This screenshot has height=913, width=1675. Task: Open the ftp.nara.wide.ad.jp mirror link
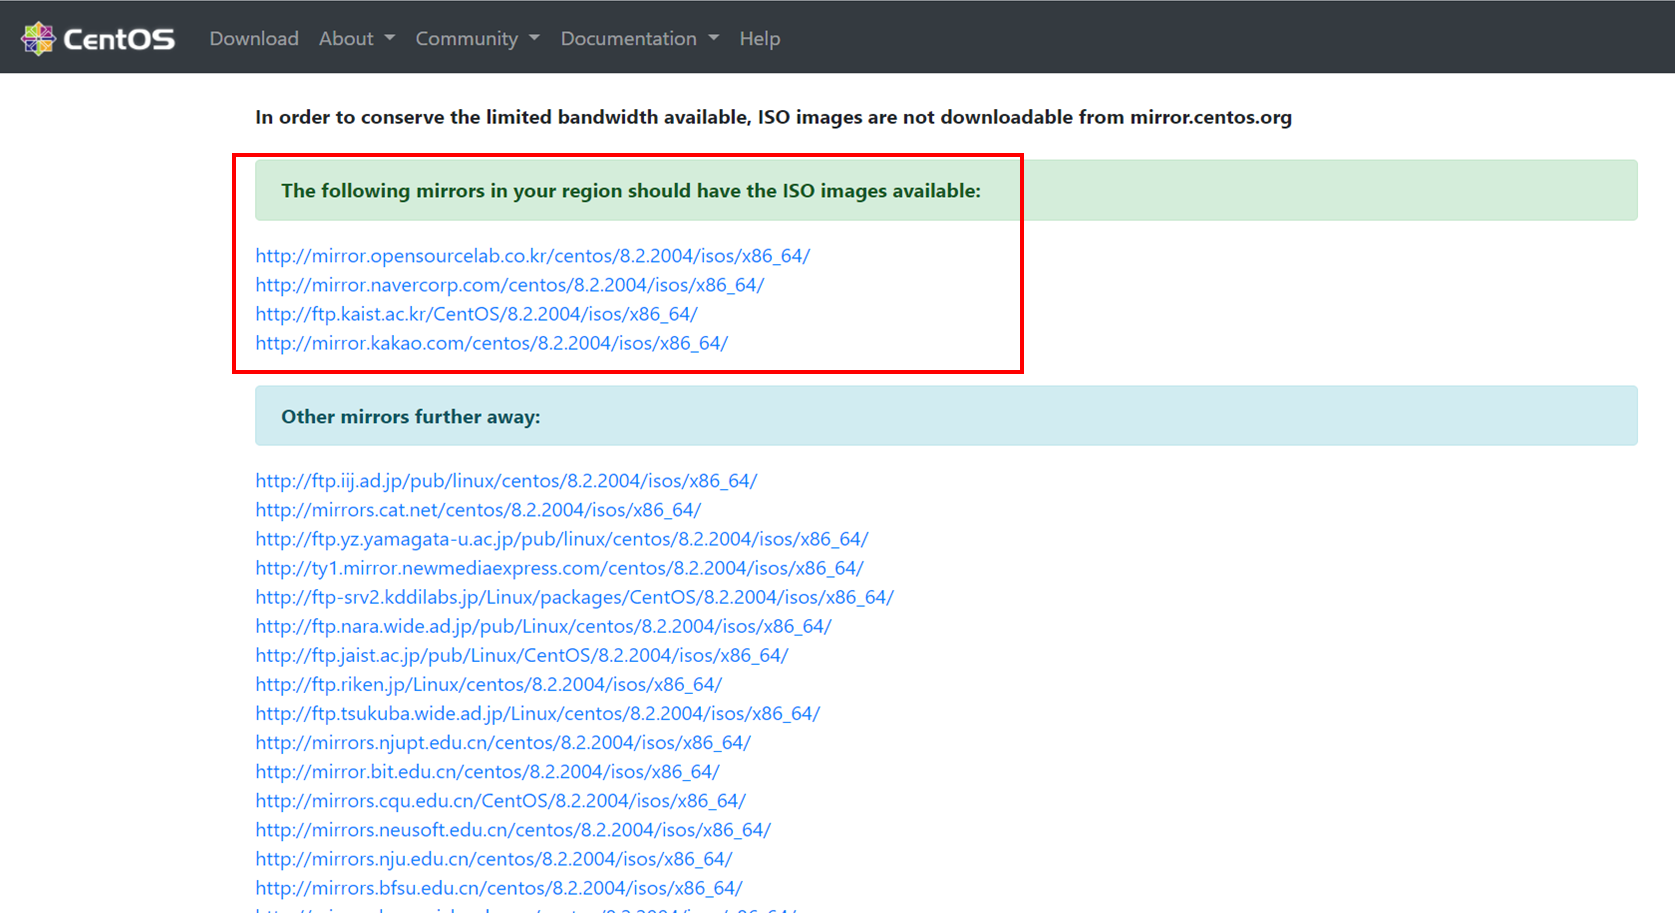(543, 626)
